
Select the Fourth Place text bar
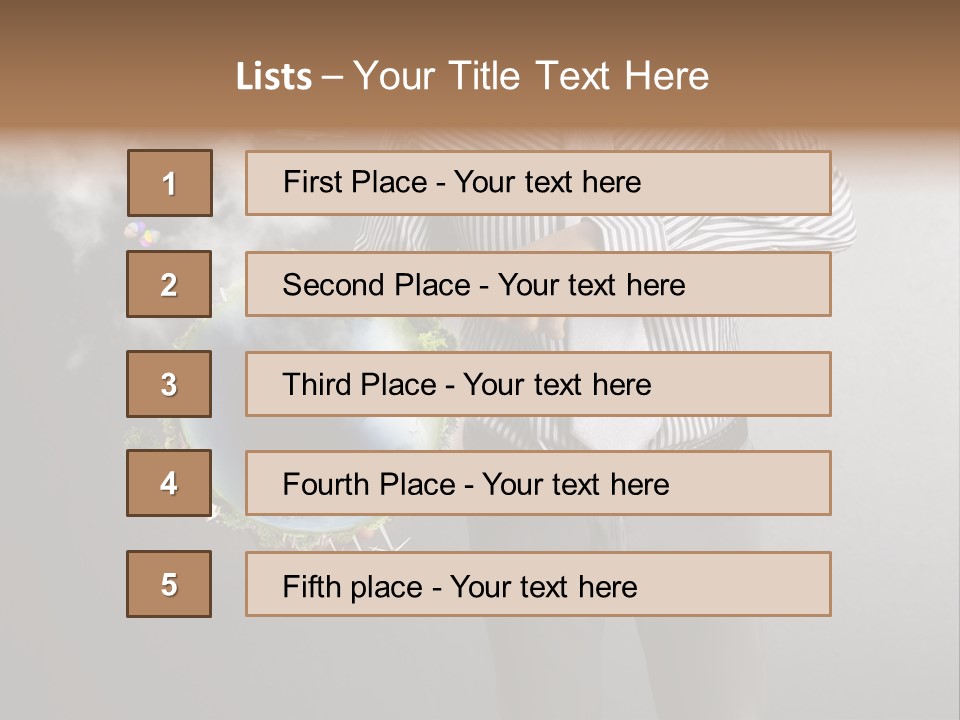click(x=538, y=483)
